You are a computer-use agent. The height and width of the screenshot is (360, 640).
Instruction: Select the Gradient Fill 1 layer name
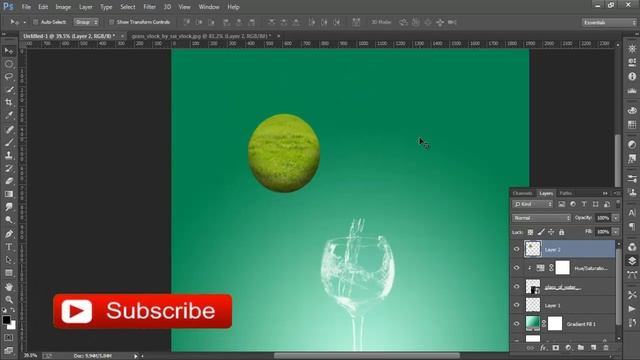tap(581, 324)
